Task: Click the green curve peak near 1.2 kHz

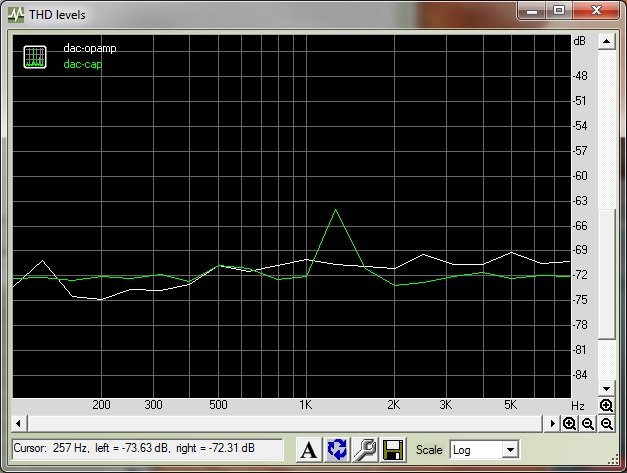Action: pyautogui.click(x=335, y=210)
